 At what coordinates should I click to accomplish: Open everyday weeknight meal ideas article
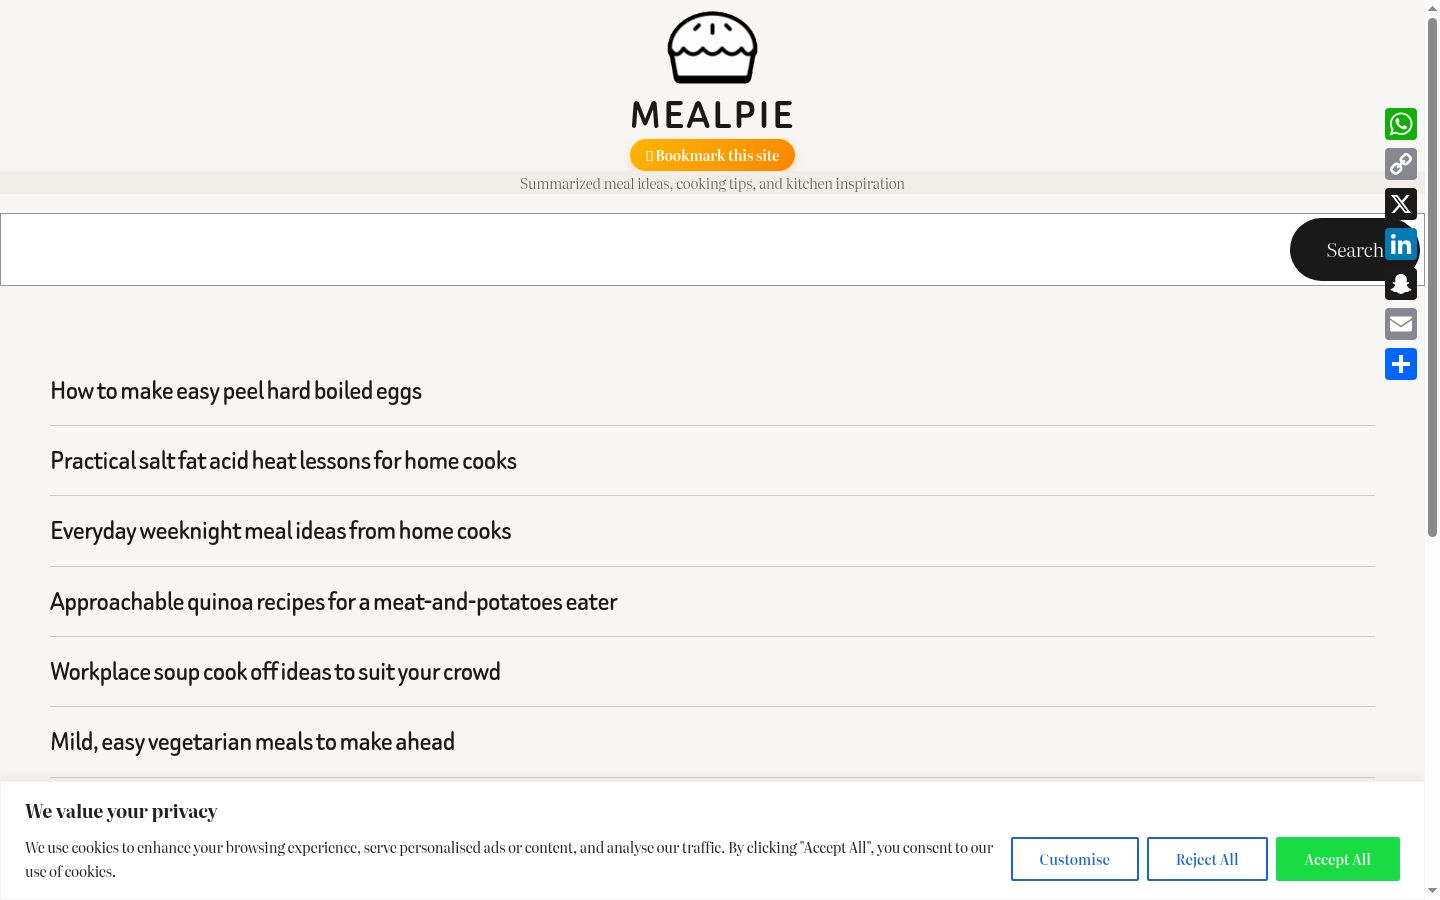coord(280,531)
